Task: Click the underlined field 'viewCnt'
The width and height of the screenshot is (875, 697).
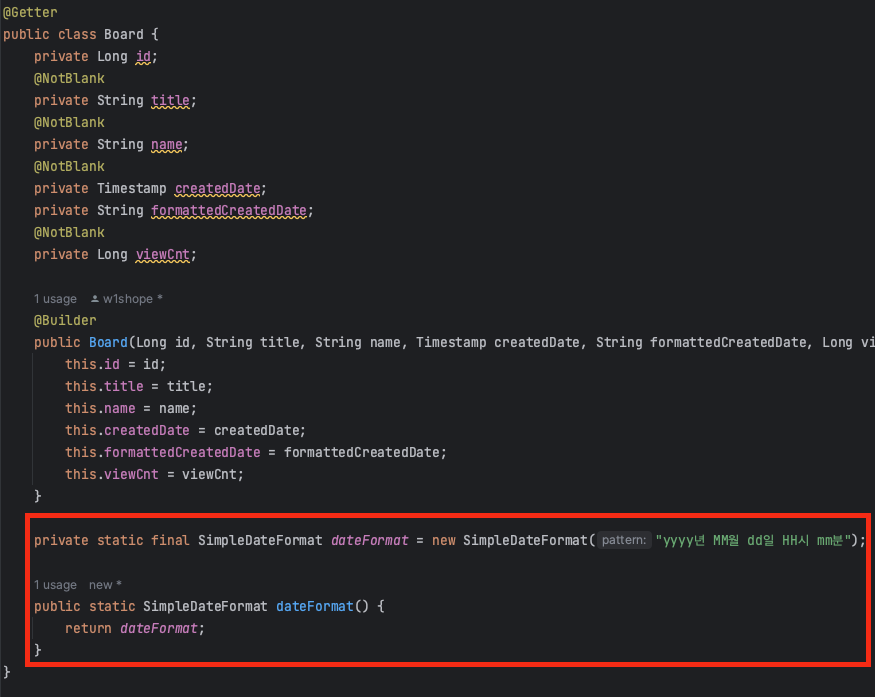Action: pos(162,254)
